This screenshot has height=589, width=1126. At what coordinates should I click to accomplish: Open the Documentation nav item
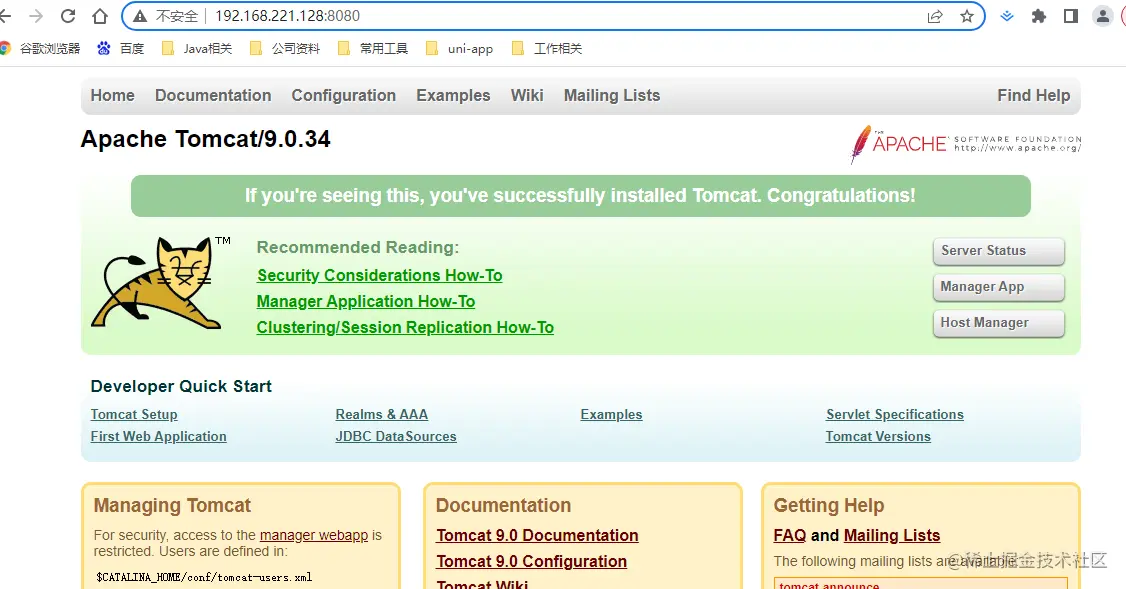pyautogui.click(x=213, y=96)
